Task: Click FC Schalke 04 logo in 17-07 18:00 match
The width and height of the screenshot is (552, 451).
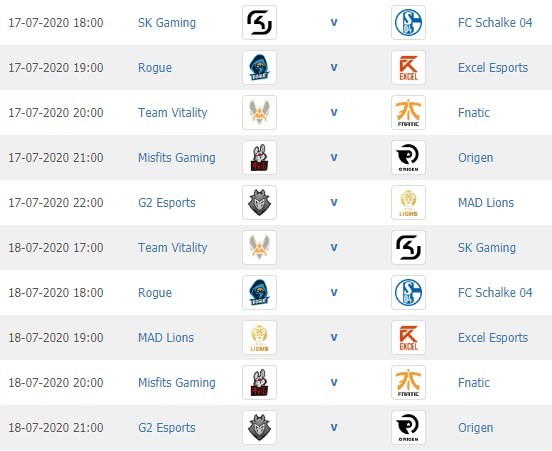Action: pyautogui.click(x=408, y=23)
